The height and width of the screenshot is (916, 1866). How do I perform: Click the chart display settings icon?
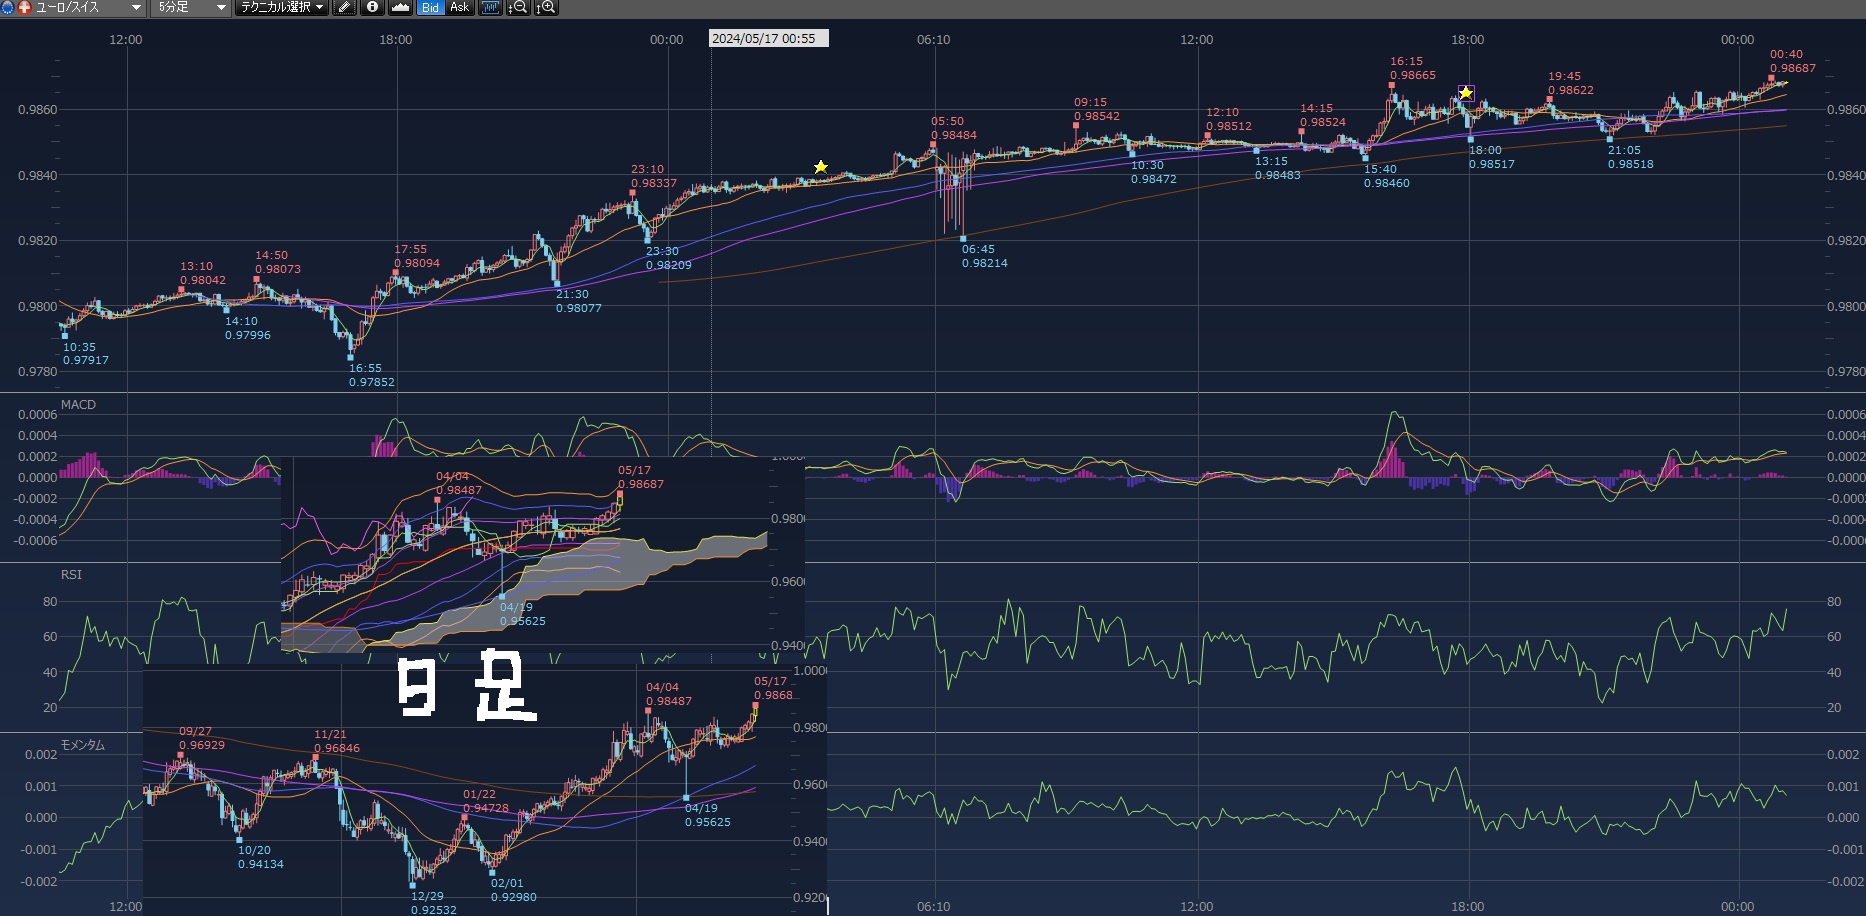pos(489,8)
